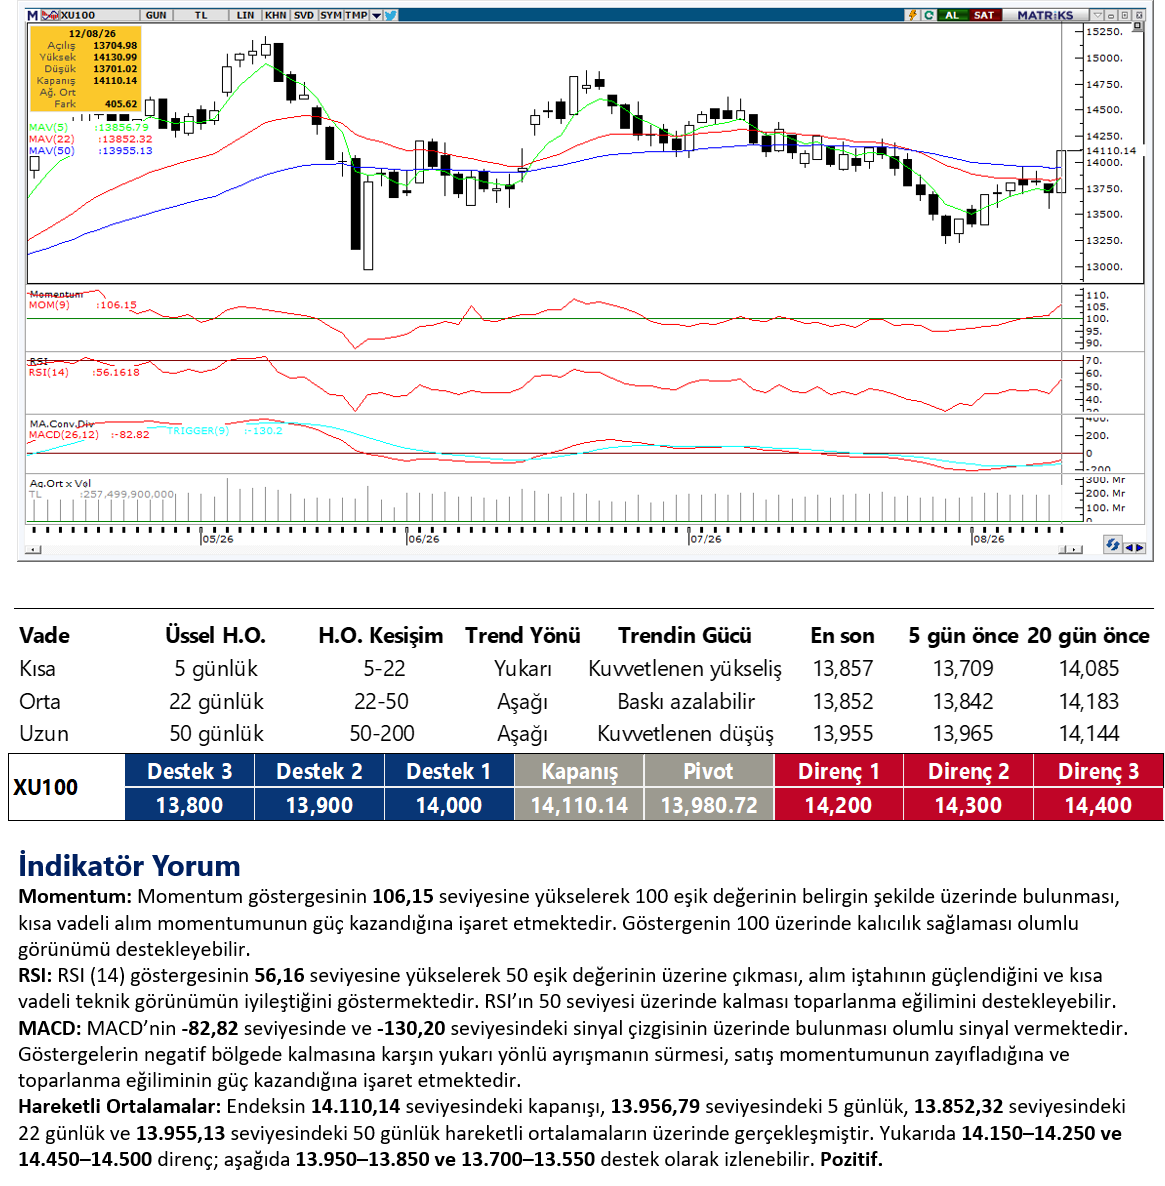Click 'Kuvvetlenen yükseliş' trend cell
This screenshot has height=1186, width=1165.
click(x=685, y=669)
